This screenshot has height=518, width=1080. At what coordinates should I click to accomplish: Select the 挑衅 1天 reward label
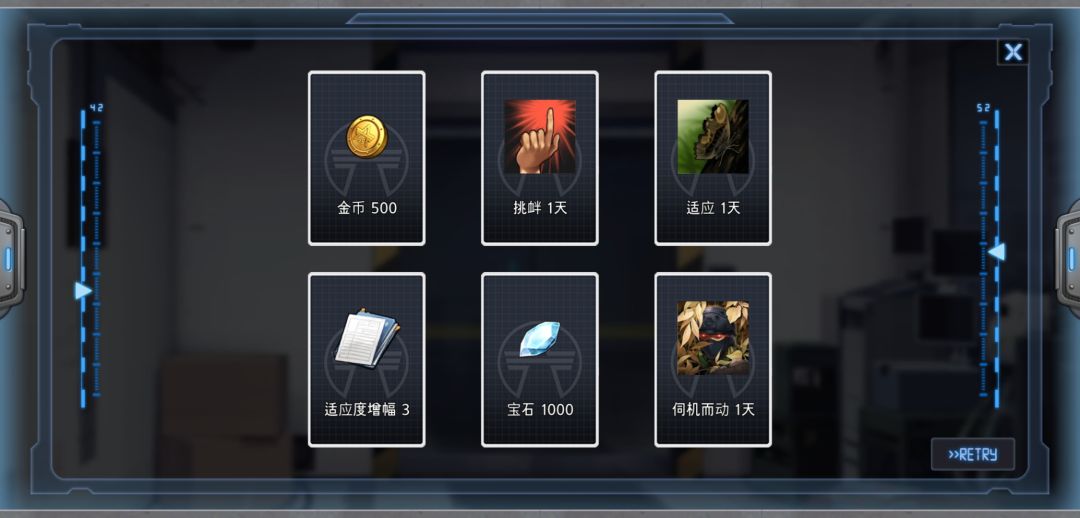[540, 208]
